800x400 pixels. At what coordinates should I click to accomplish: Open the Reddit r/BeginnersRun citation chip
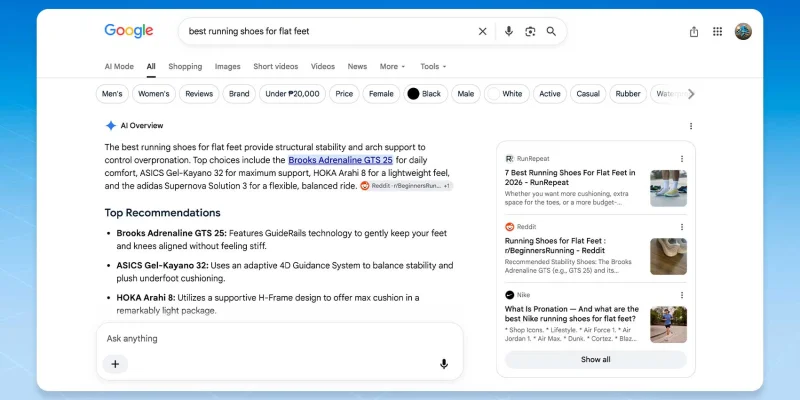[x=406, y=186]
